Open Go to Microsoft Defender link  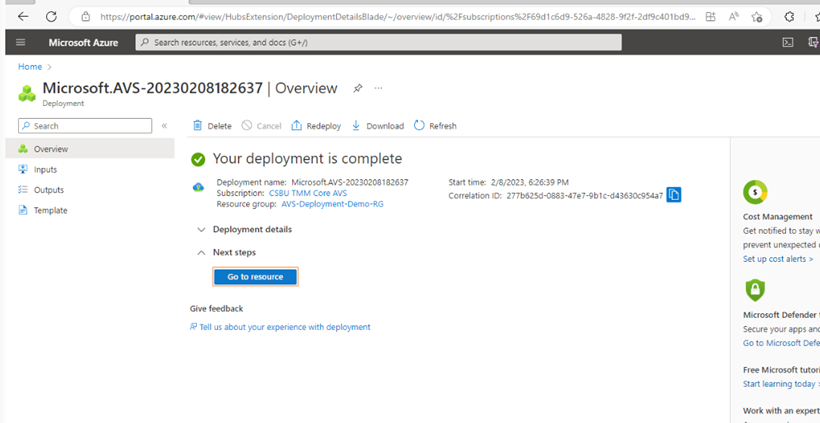[781, 343]
